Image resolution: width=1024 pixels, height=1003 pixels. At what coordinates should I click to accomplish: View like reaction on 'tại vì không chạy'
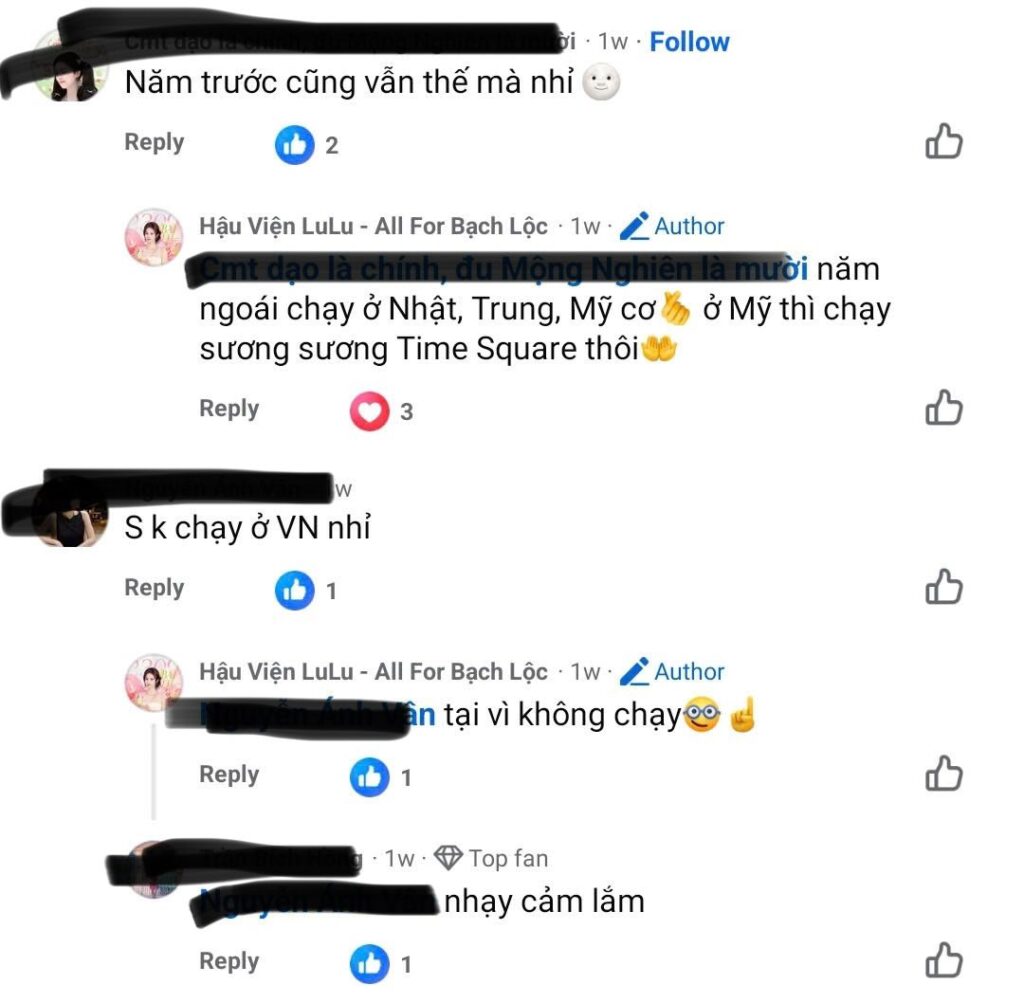(x=381, y=777)
